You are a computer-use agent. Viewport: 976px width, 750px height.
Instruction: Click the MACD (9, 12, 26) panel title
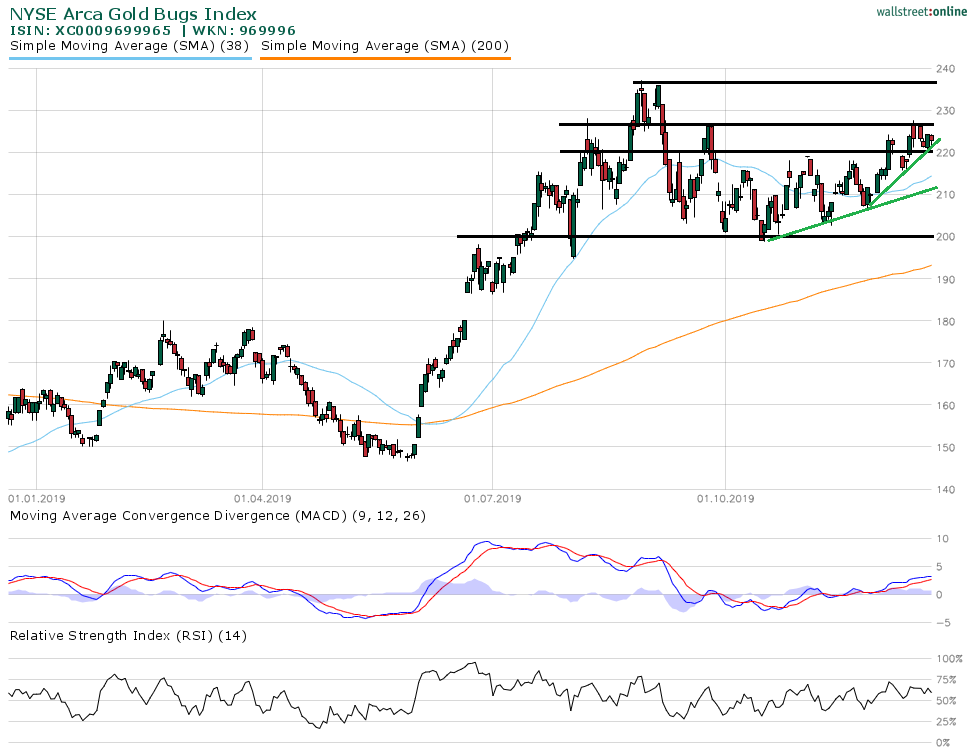pos(218,516)
